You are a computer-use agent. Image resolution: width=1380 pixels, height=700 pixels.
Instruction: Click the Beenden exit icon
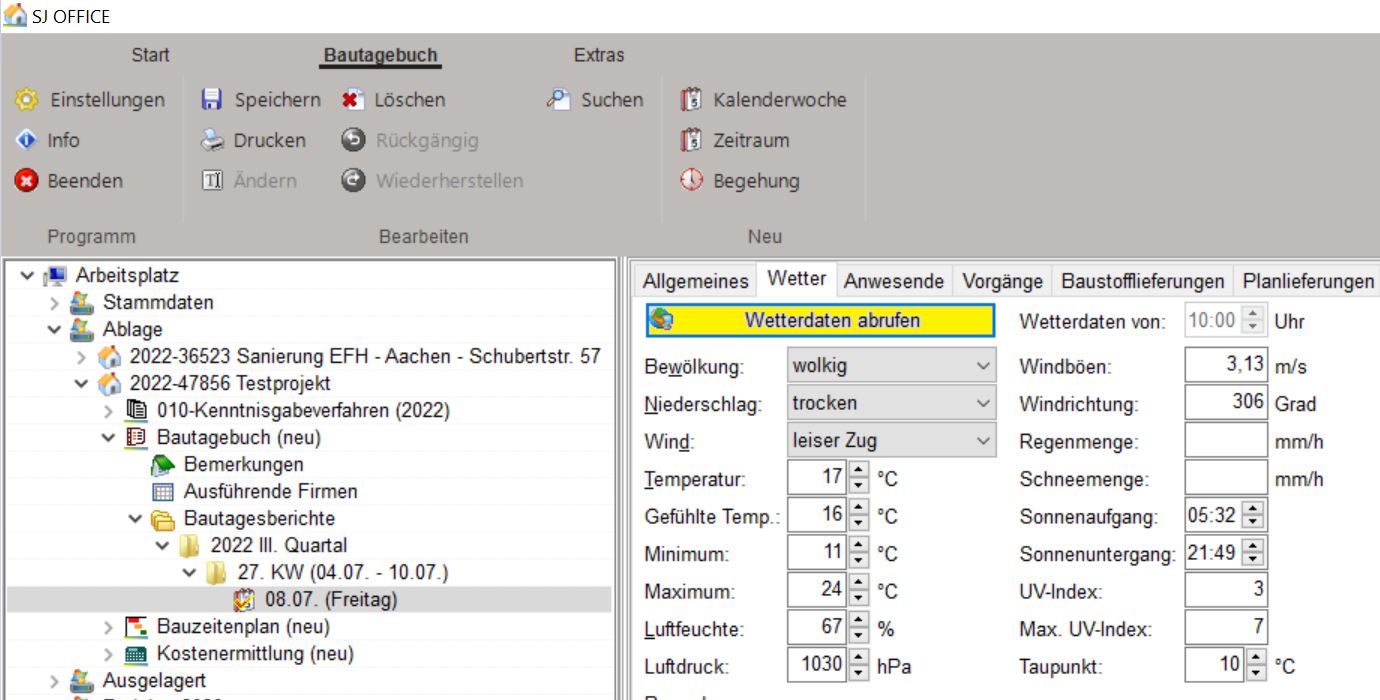tap(26, 181)
